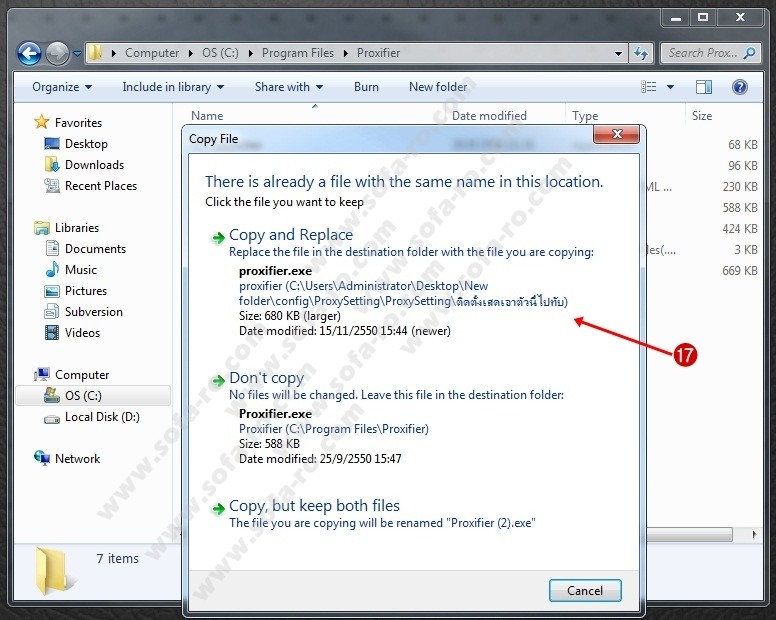This screenshot has width=776, height=620.
Task: Select Local Disk (D:) in sidebar
Action: 102,417
